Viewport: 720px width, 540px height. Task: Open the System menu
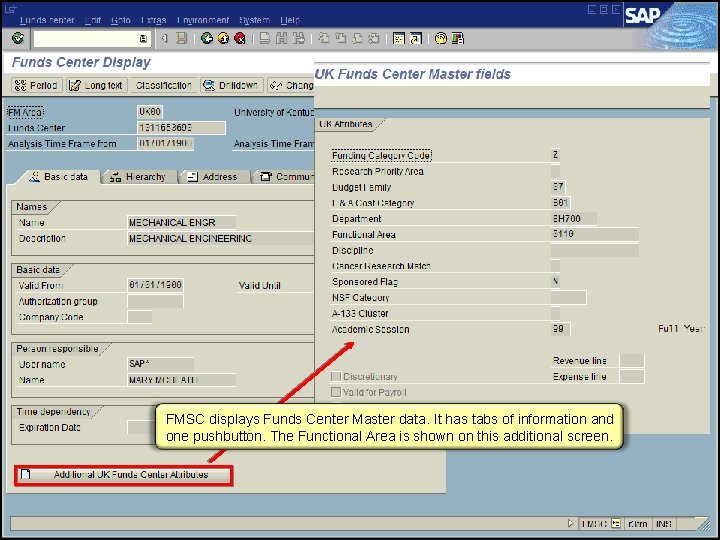[254, 20]
